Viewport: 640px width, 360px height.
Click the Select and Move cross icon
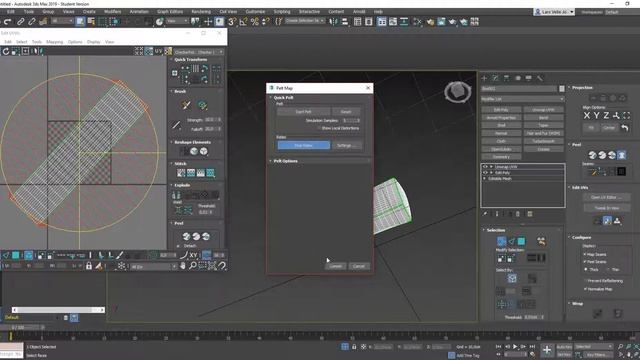click(x=208, y=22)
